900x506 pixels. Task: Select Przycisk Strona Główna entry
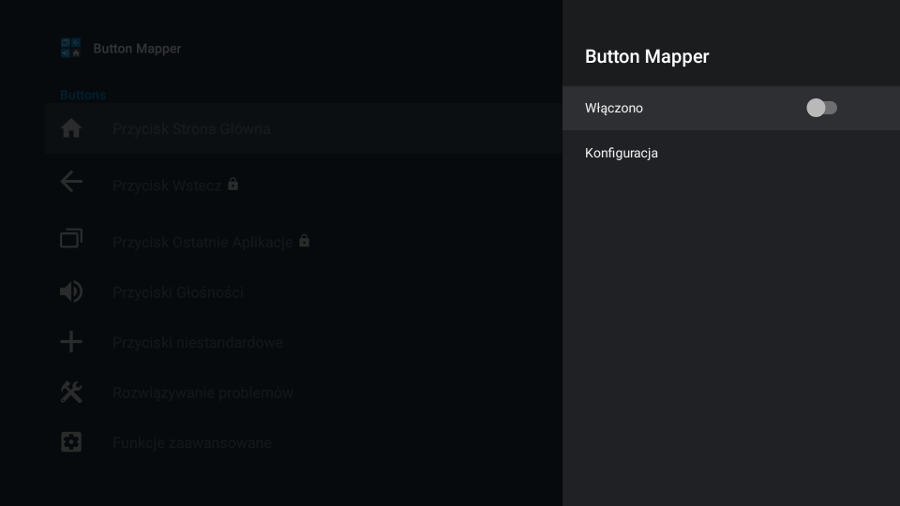(304, 129)
